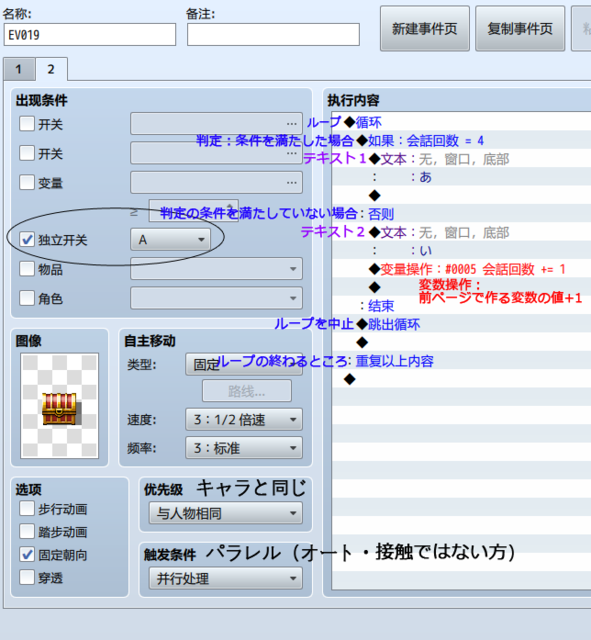Click the empty diamond line under あ

(x=461, y=196)
